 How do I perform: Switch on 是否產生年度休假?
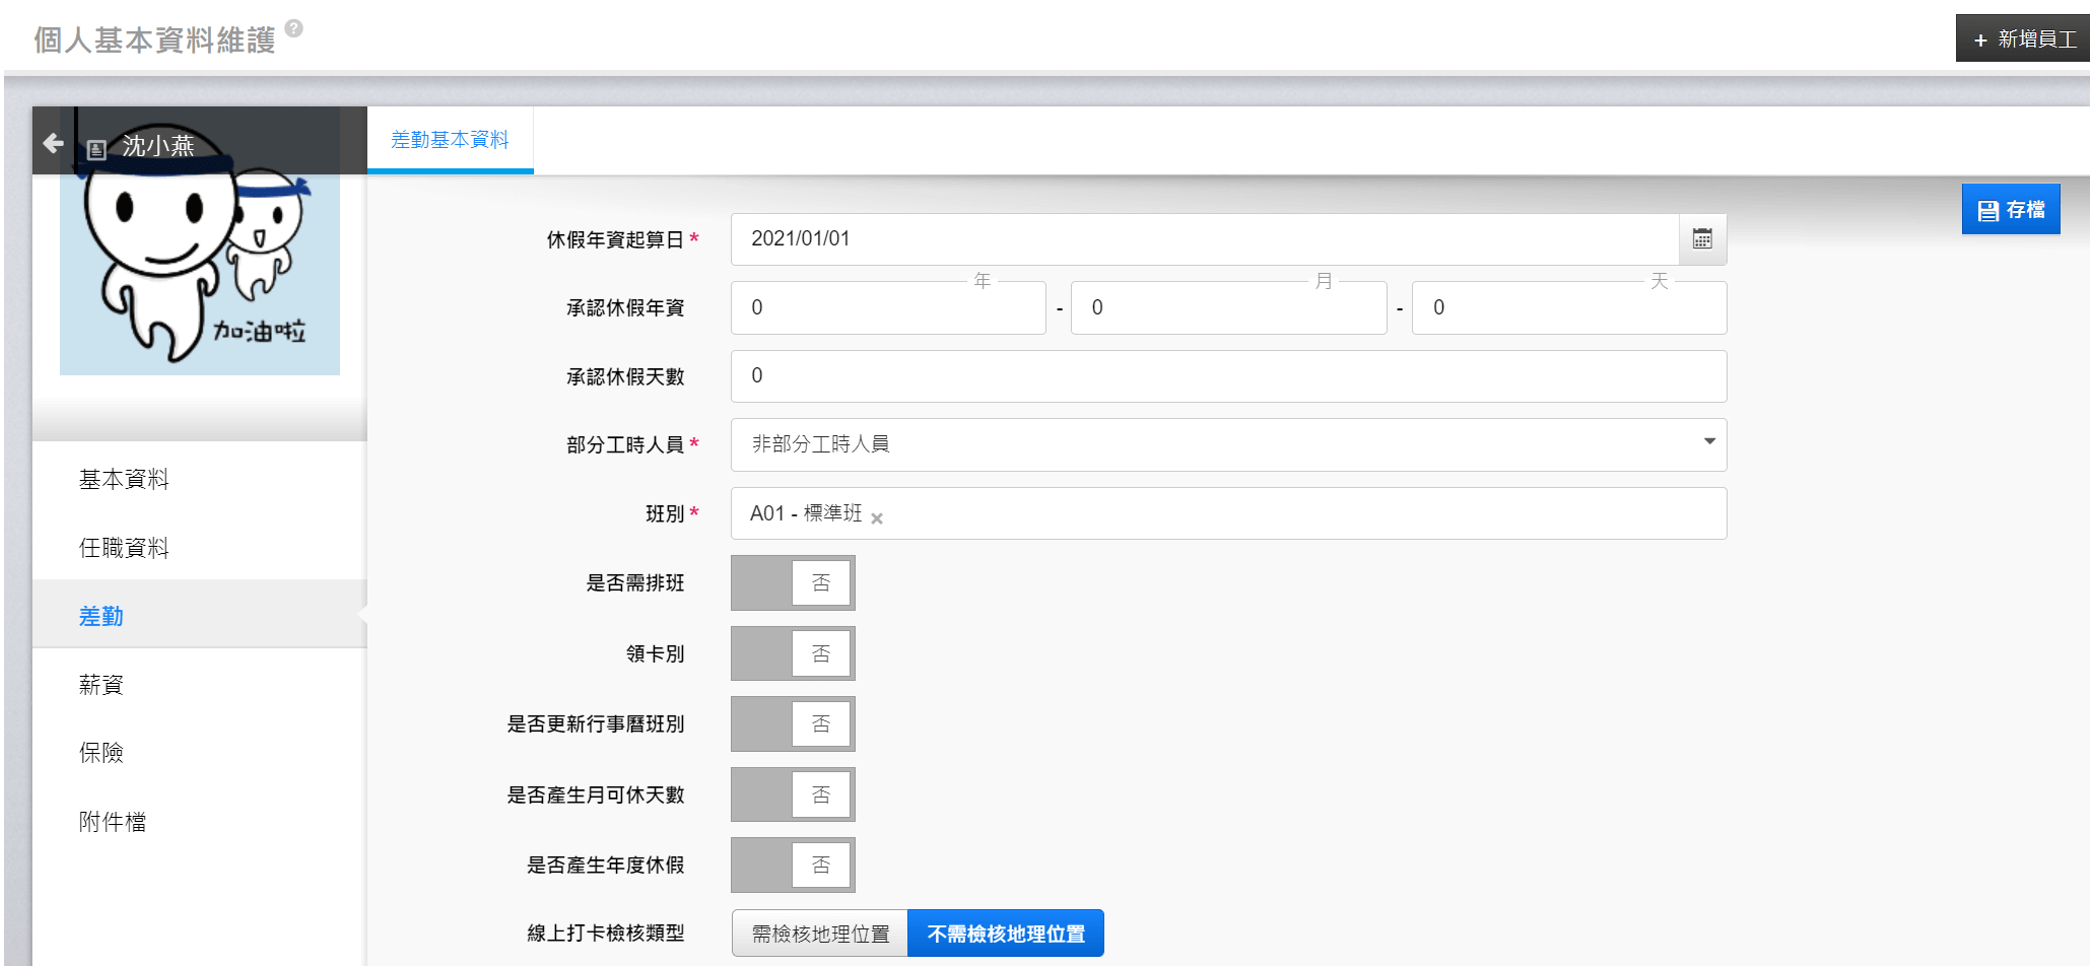792,865
